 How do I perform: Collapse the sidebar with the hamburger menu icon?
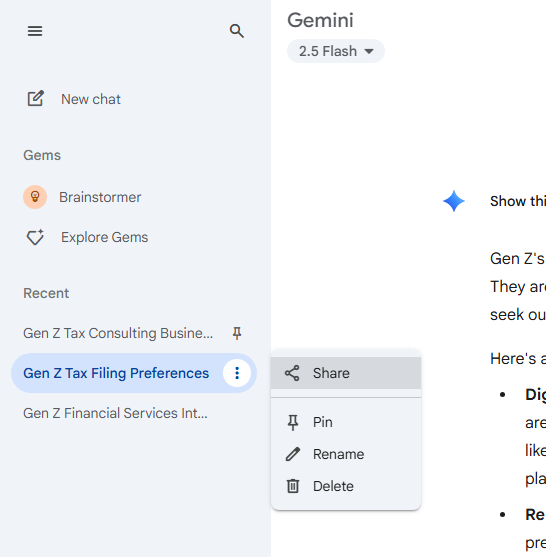(35, 31)
